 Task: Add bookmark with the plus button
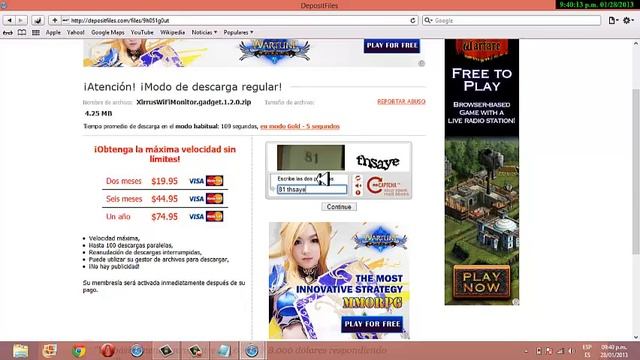click(x=55, y=20)
